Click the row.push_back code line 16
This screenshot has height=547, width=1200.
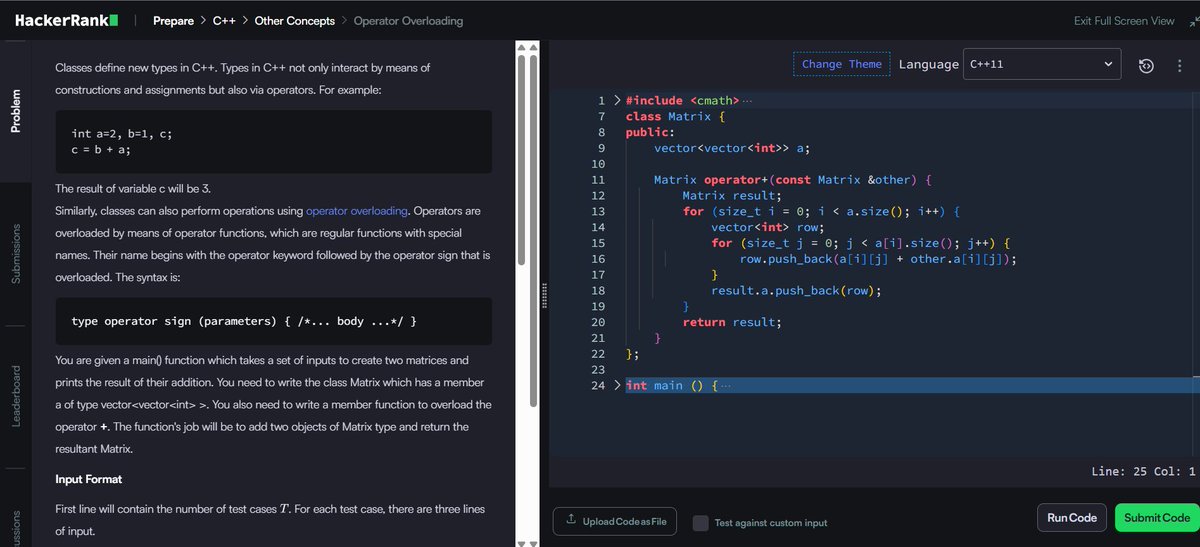878,259
